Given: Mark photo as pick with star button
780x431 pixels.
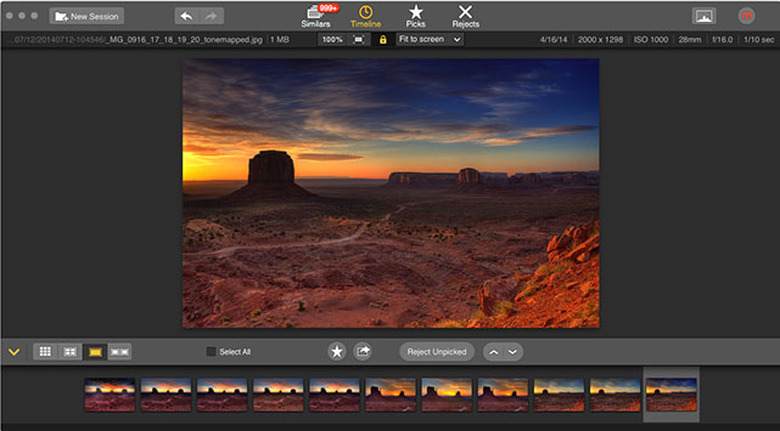Looking at the screenshot, I should pyautogui.click(x=338, y=352).
